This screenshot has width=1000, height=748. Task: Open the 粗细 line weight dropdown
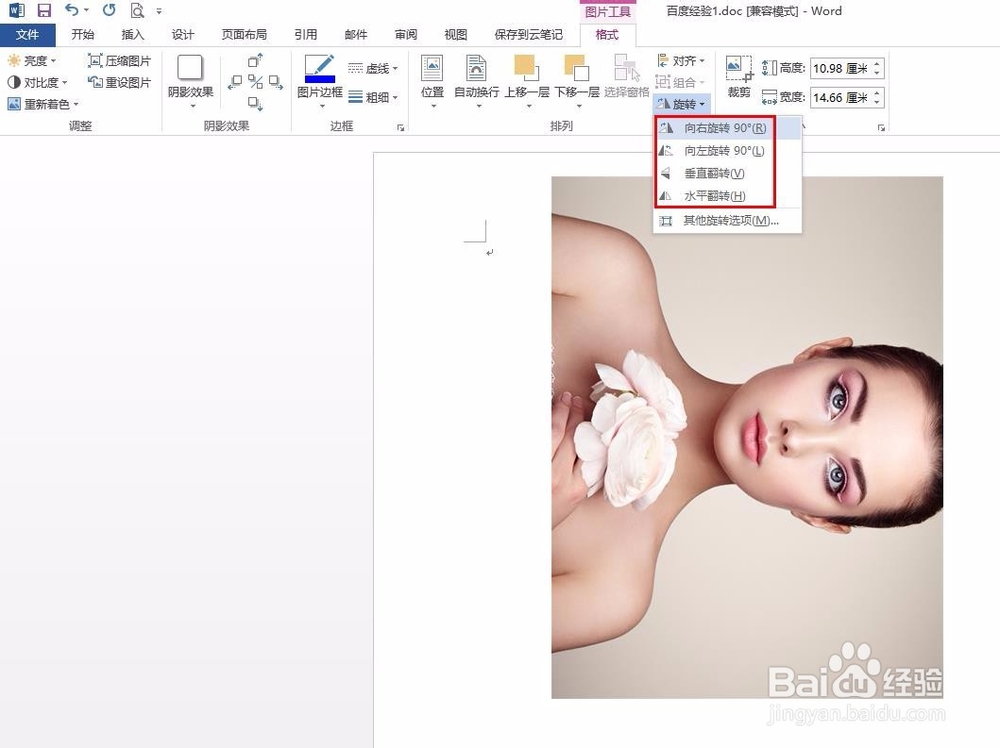tap(373, 97)
